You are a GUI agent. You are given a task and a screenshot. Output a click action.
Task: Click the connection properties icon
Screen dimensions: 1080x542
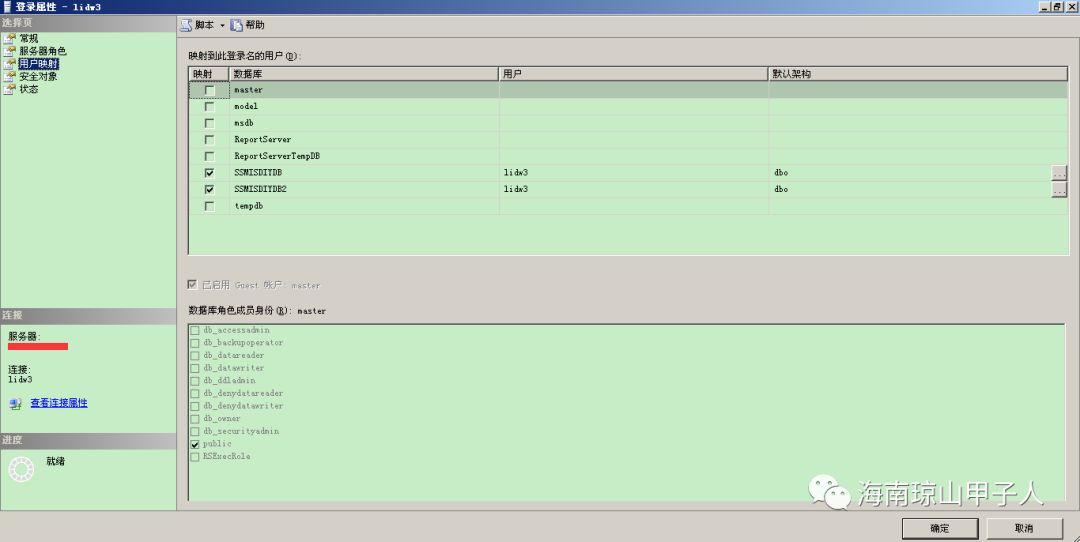click(15, 404)
